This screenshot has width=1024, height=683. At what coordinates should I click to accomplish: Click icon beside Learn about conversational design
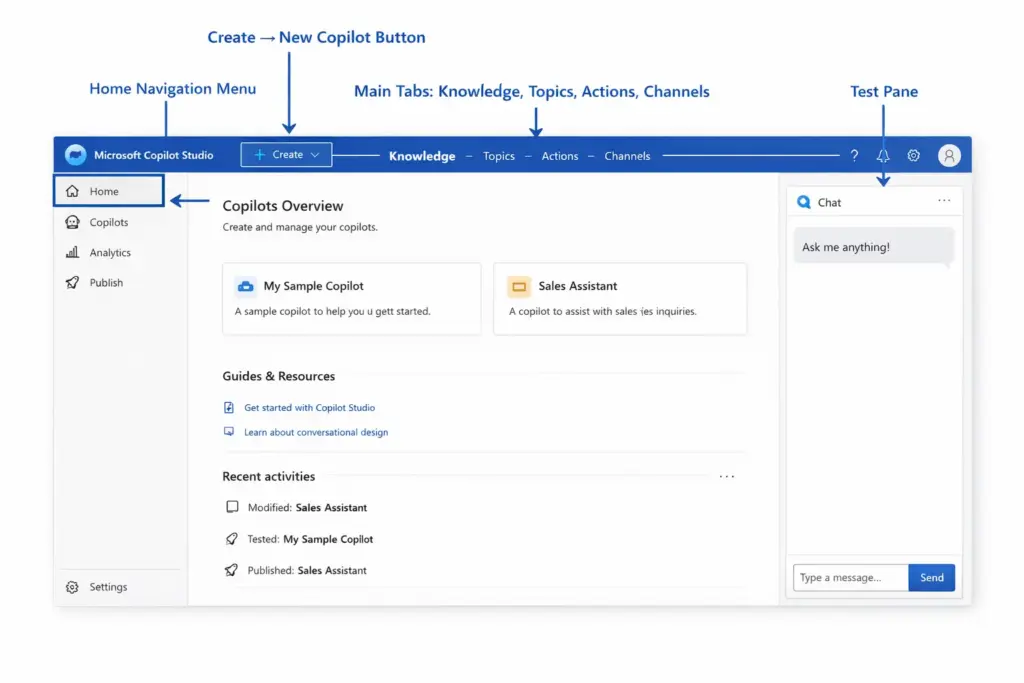pos(229,432)
